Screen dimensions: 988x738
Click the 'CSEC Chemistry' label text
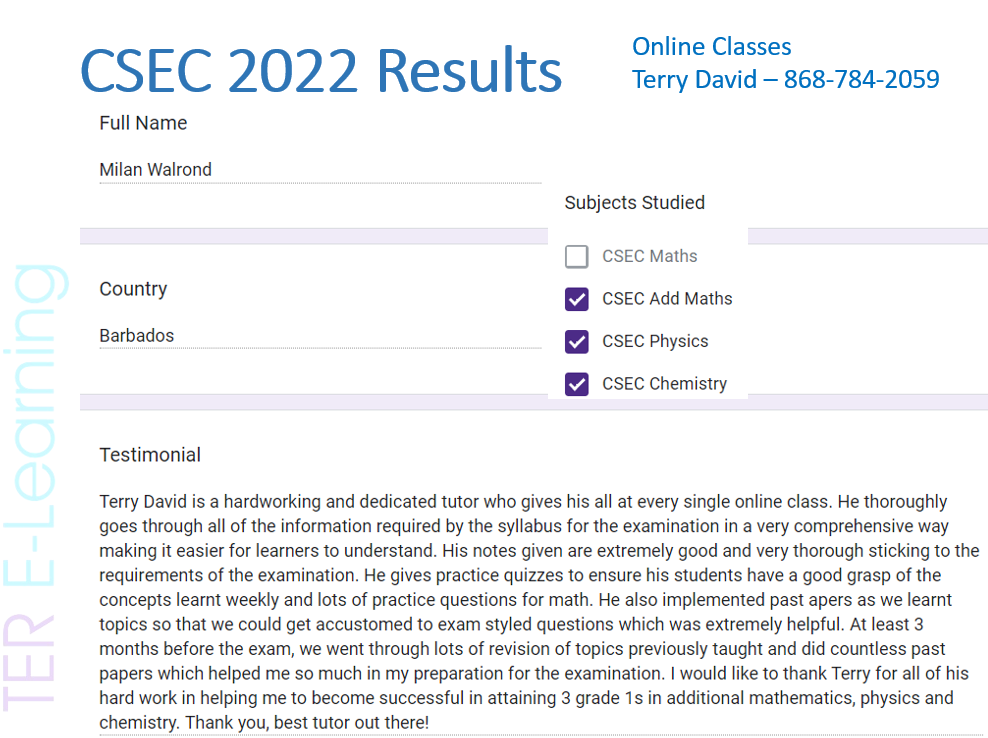664,384
